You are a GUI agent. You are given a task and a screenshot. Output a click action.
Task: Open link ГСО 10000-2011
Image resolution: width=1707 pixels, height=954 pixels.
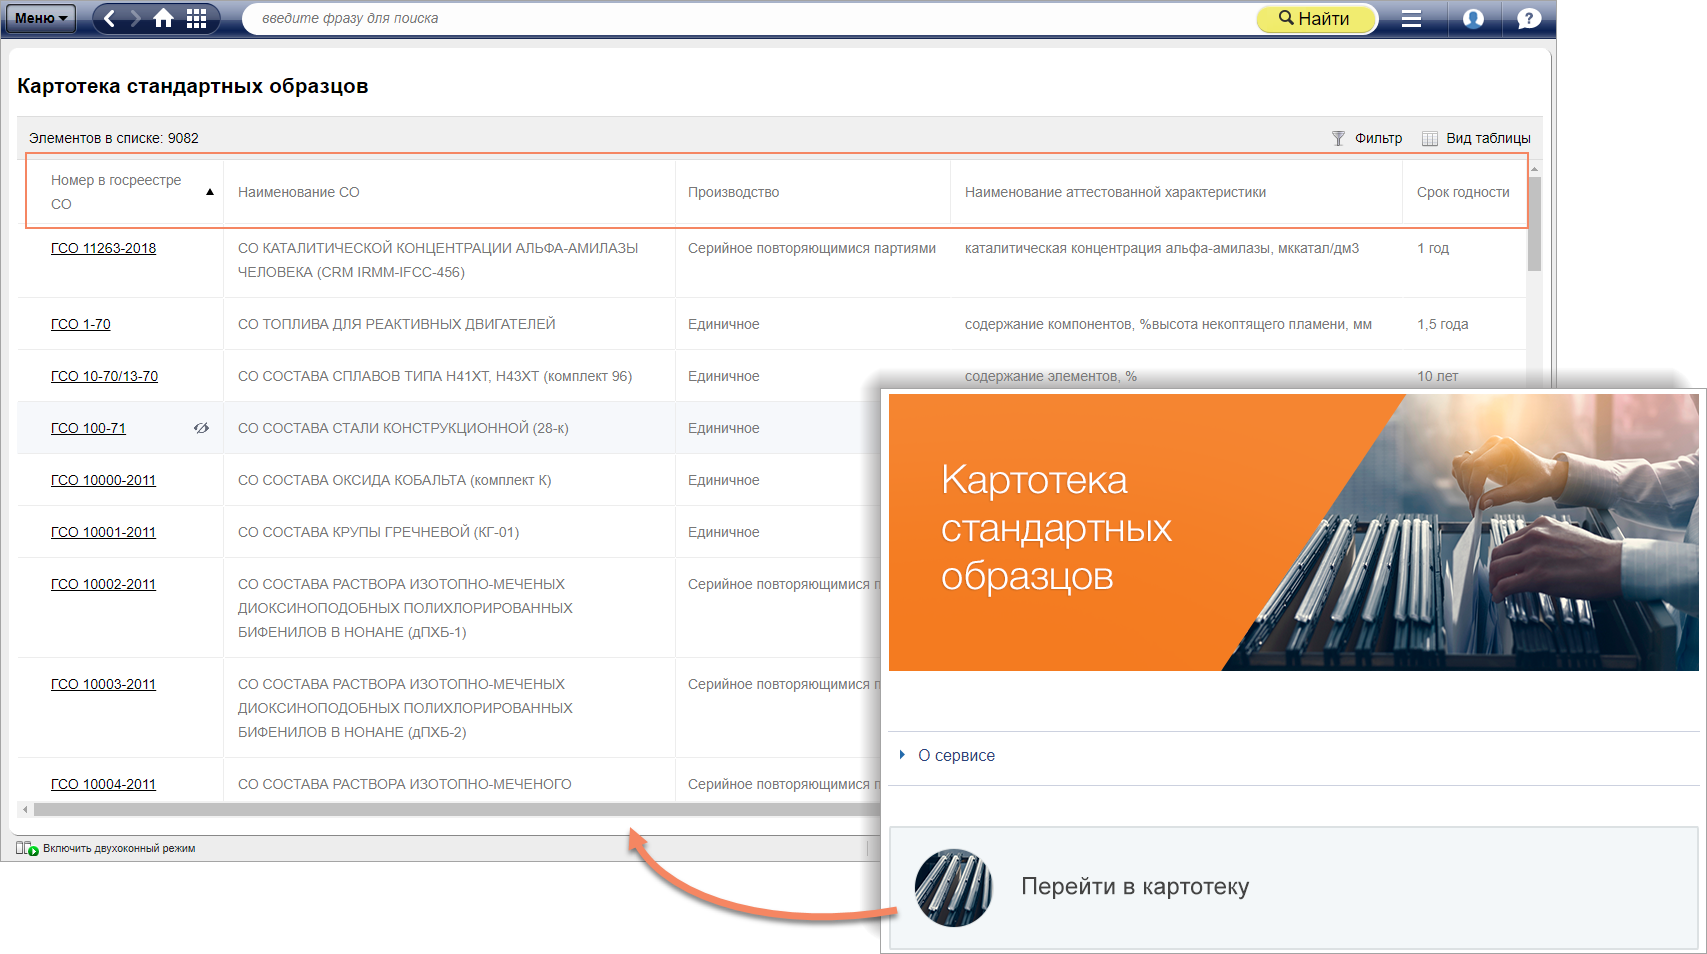[x=103, y=480]
